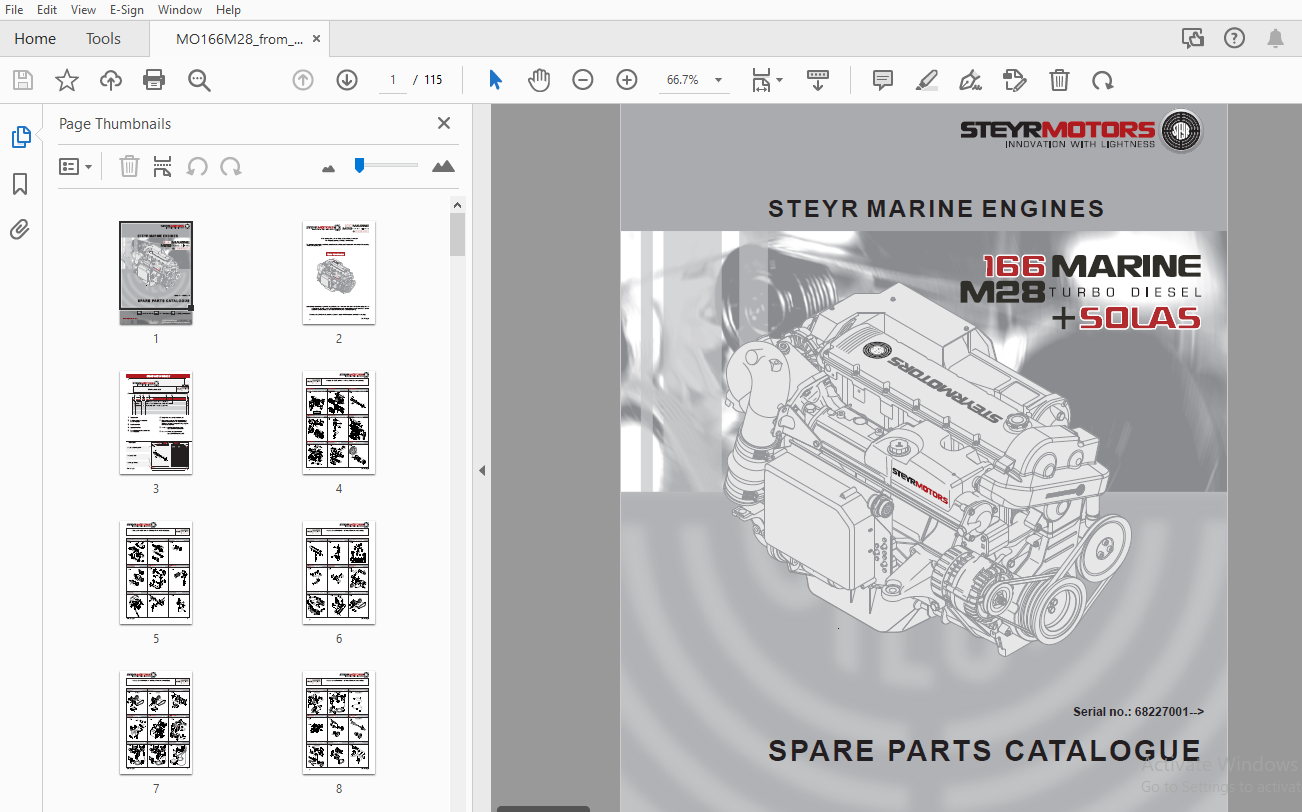Rotate the page with the rotate icon

[x=1103, y=80]
